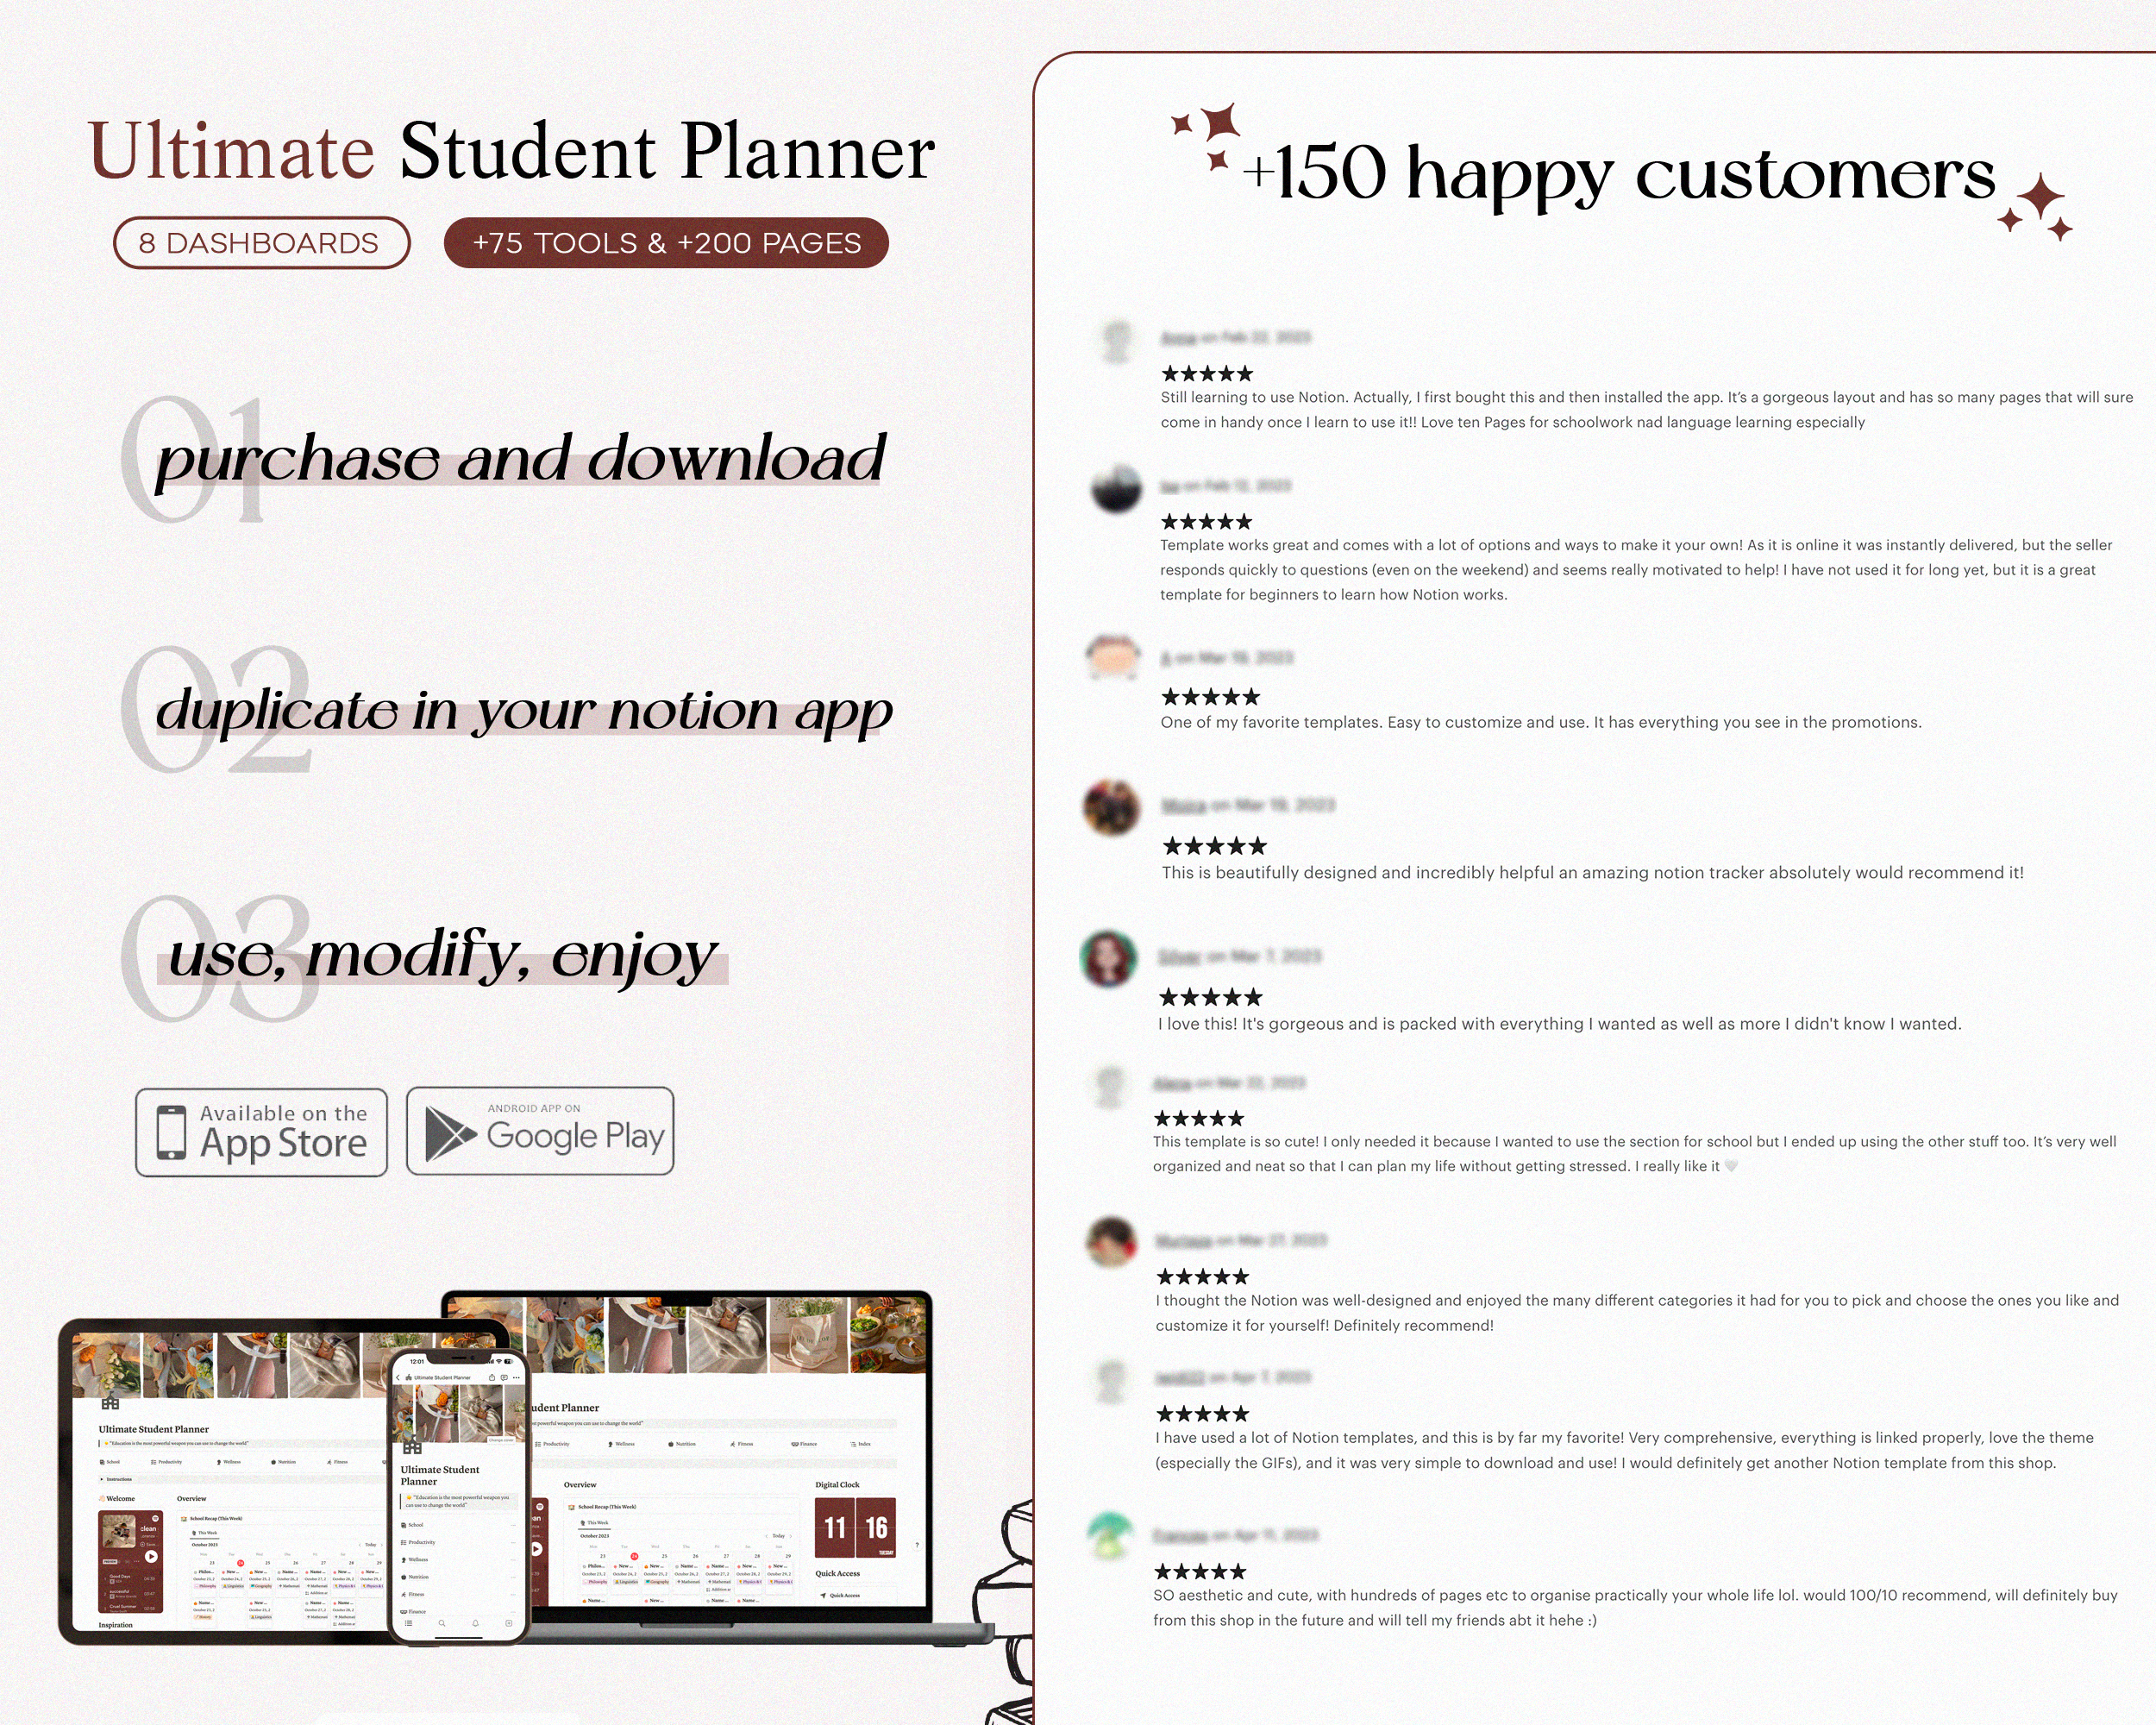Tap the list menu icon in phone bottom bar
The width and height of the screenshot is (2156, 1725).
(409, 1623)
